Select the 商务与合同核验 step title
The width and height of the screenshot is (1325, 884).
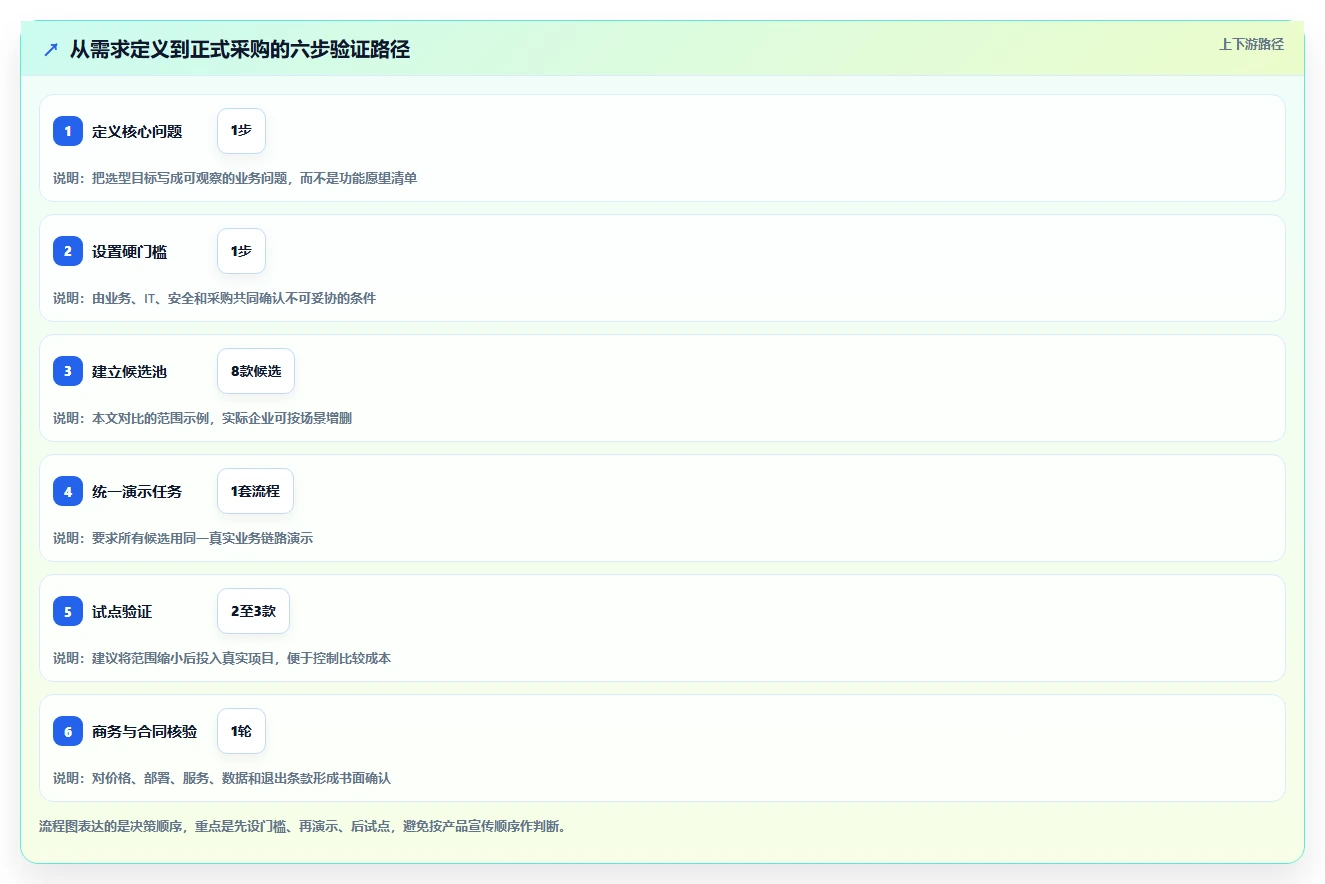(x=145, y=731)
